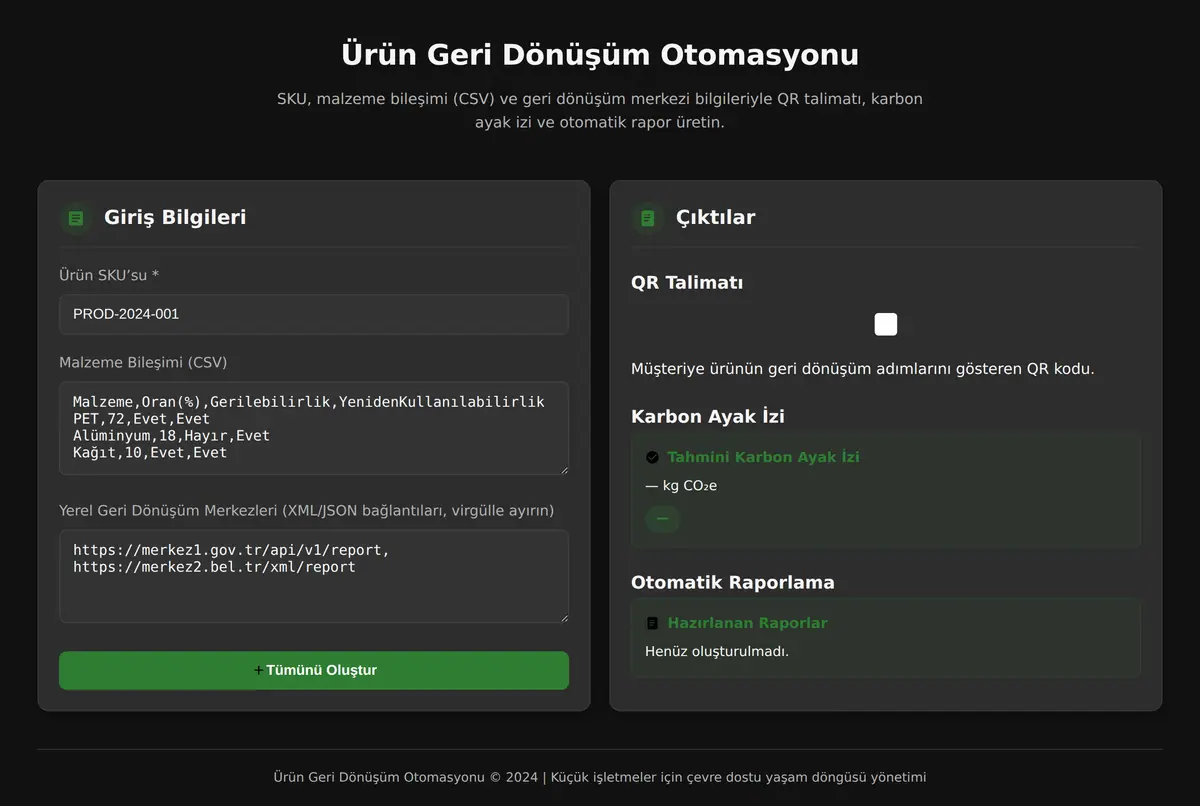Image resolution: width=1200 pixels, height=806 pixels.
Task: Click into the Malzeme Bileşimi CSV textarea
Action: coord(314,428)
